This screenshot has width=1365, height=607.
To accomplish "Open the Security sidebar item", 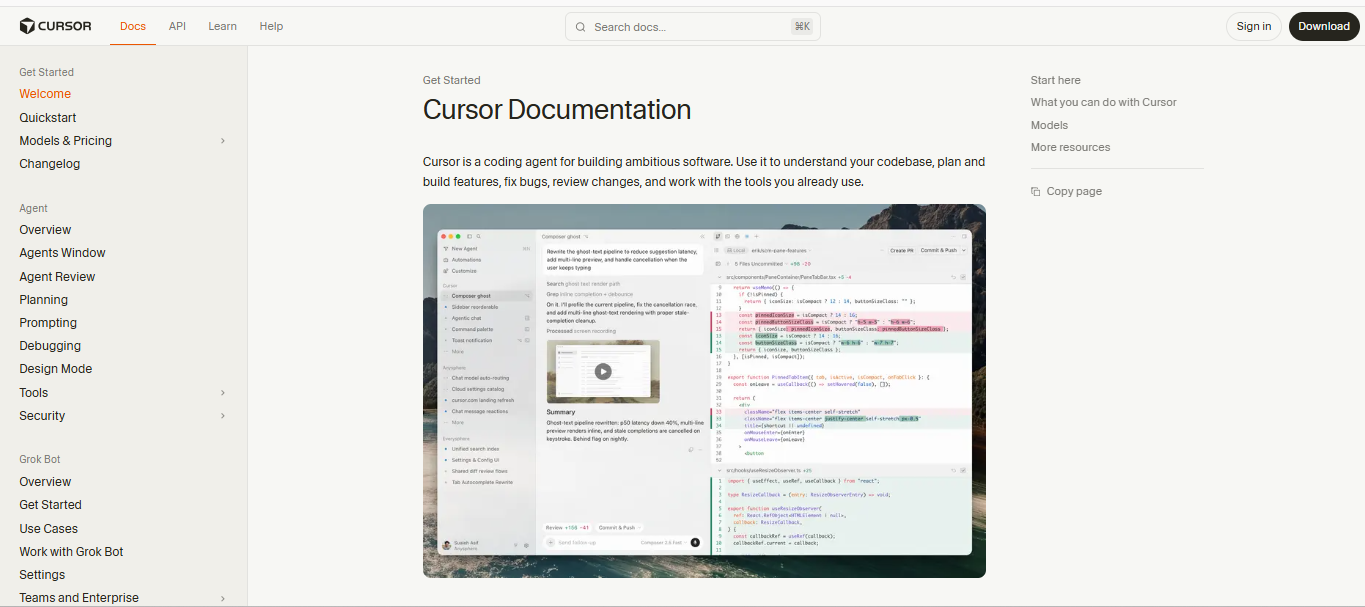I will click(x=42, y=416).
